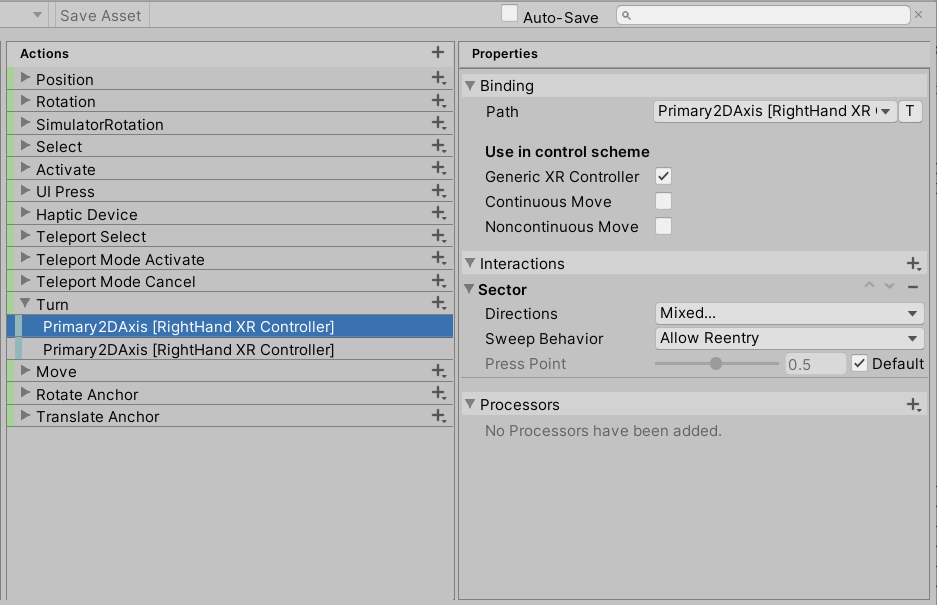Enable Continuous Move control scheme
The width and height of the screenshot is (937, 605).
point(663,201)
